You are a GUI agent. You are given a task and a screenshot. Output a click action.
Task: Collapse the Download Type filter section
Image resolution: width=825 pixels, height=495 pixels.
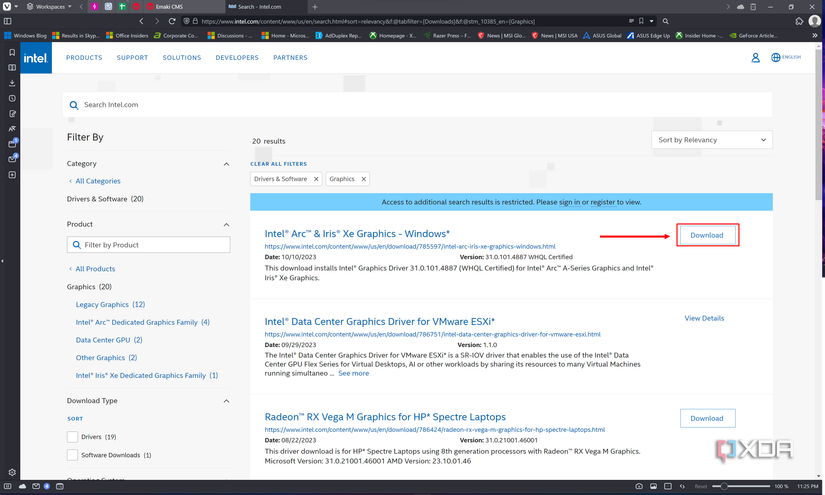coord(226,401)
